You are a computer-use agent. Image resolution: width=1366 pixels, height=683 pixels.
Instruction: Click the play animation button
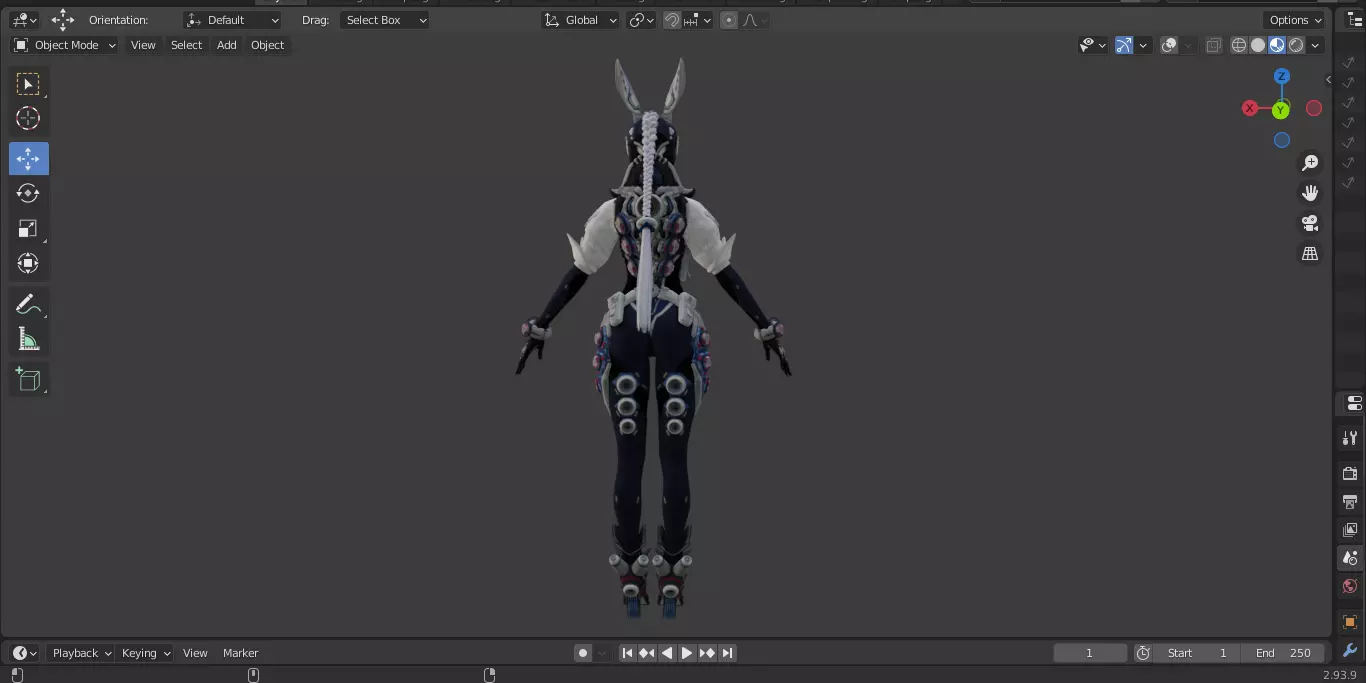point(687,653)
